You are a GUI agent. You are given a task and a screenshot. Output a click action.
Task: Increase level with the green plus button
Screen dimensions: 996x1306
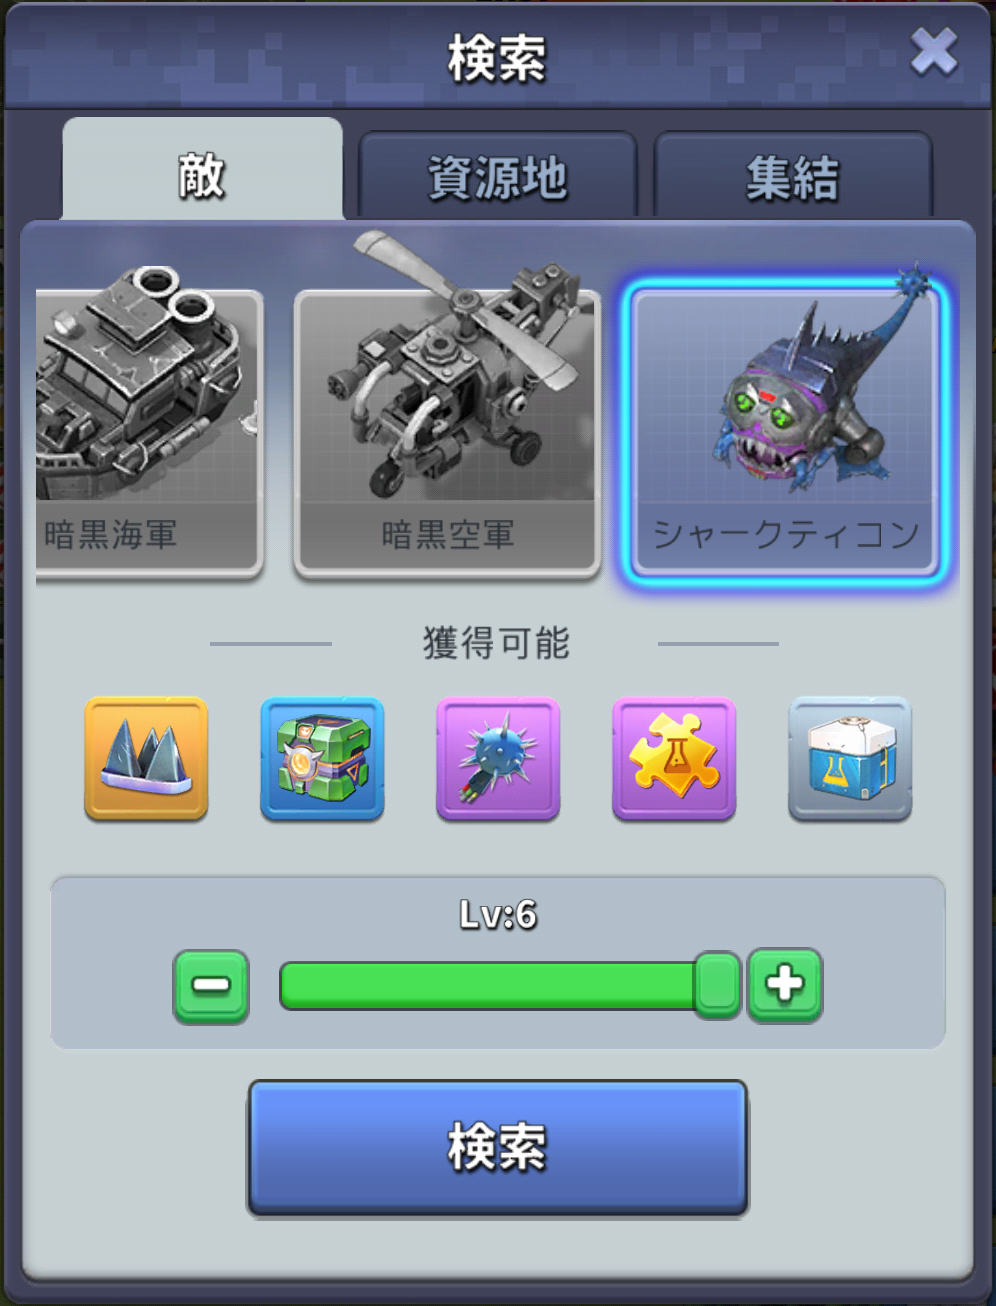(785, 985)
